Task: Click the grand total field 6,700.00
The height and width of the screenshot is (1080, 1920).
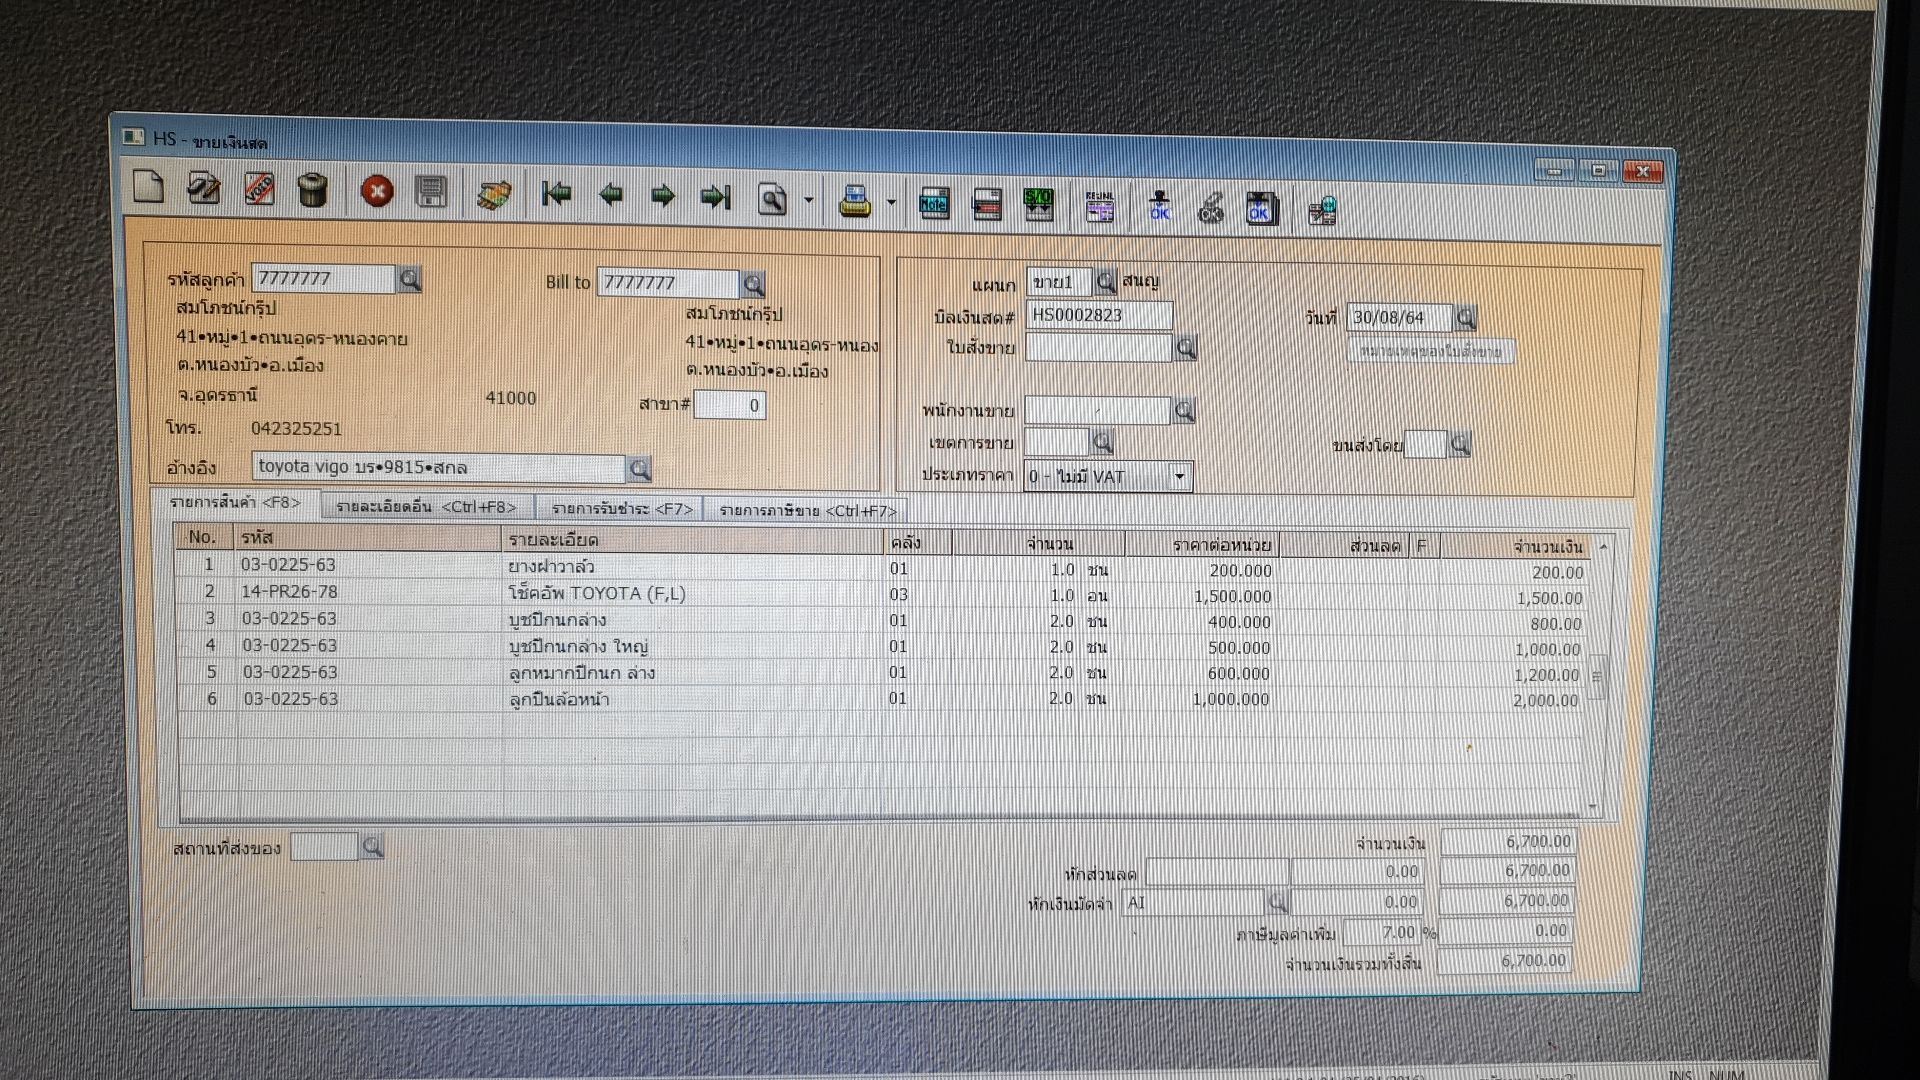Action: 1504,961
